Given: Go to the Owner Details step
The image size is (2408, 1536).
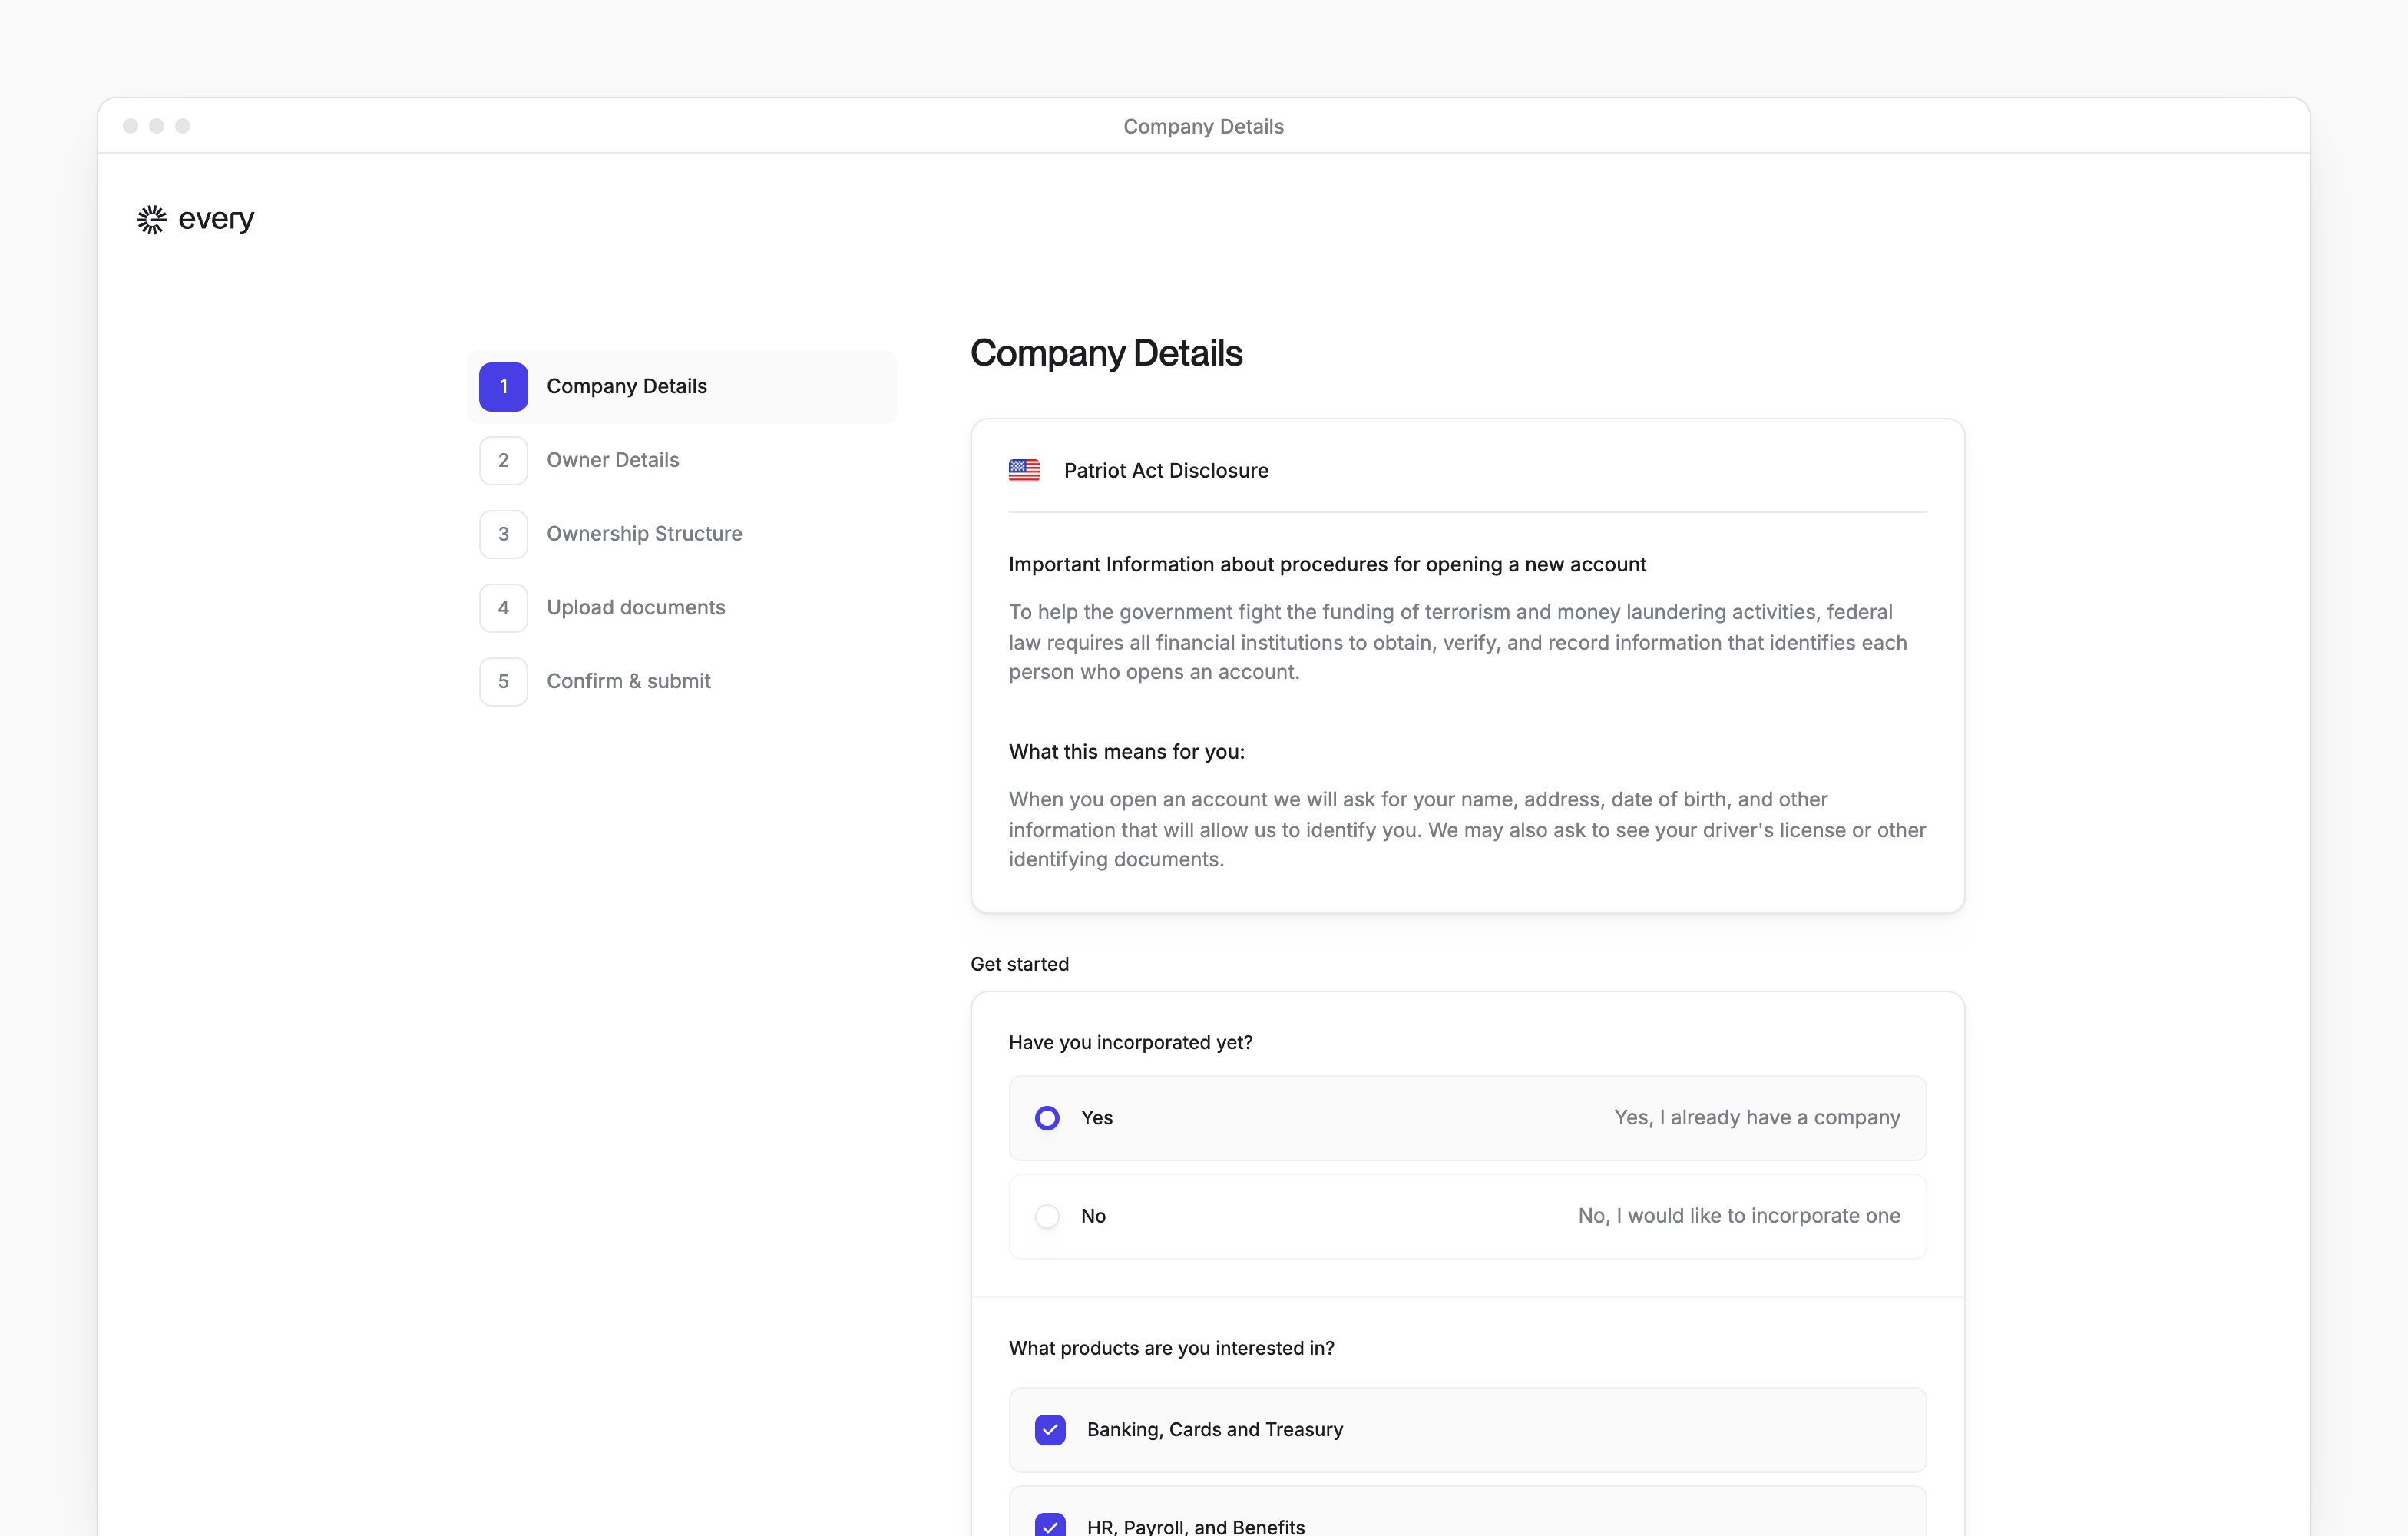Looking at the screenshot, I should pyautogui.click(x=681, y=460).
